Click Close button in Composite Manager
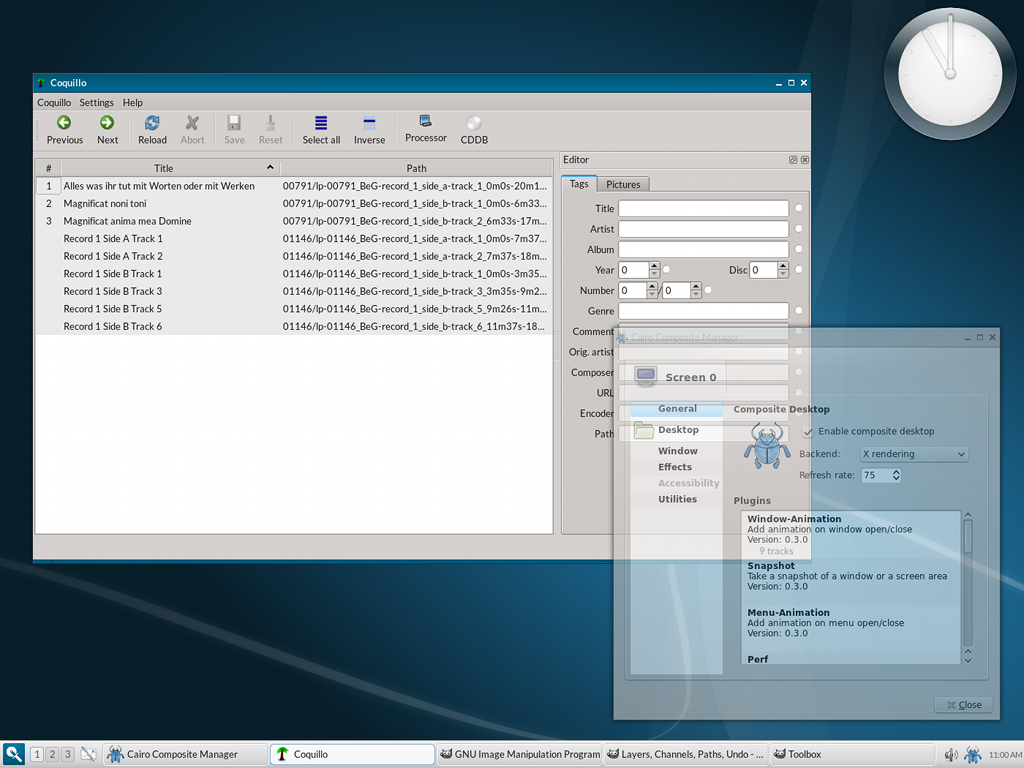The width and height of the screenshot is (1024, 768). tap(964, 705)
